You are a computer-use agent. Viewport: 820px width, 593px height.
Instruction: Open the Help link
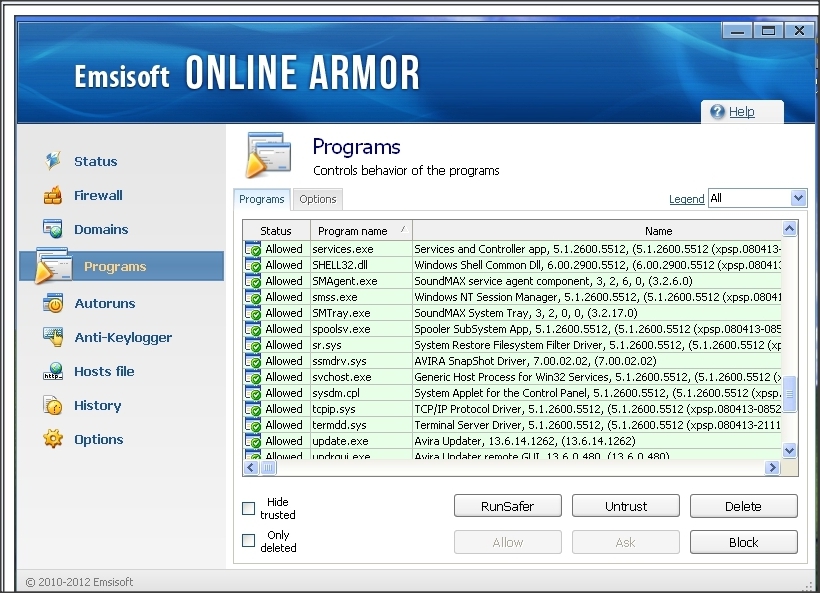click(742, 111)
